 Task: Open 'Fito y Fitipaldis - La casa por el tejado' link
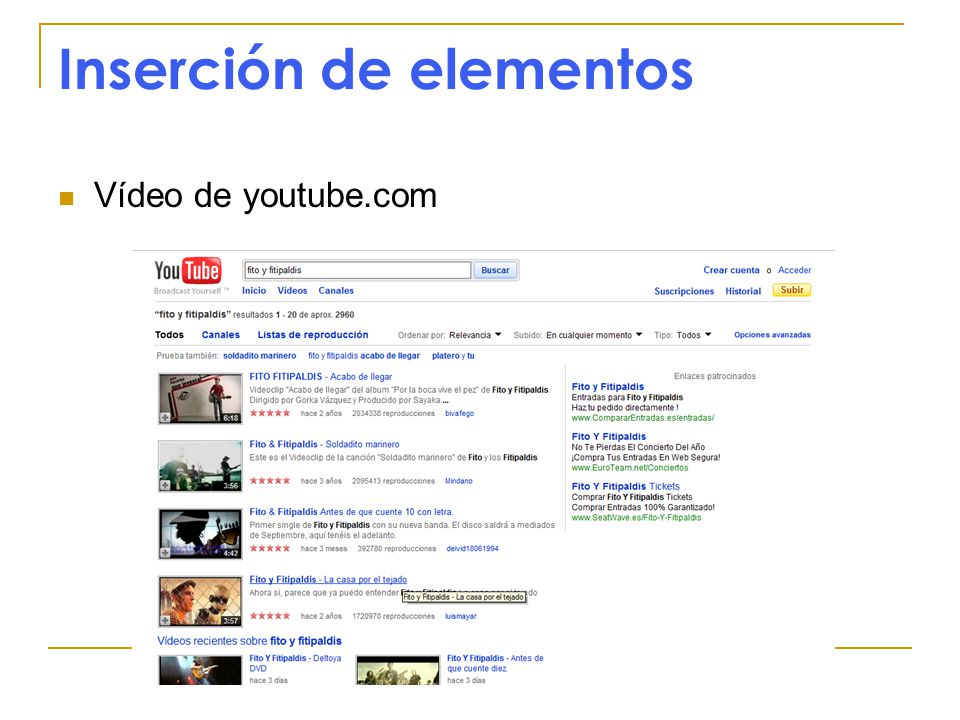tap(328, 580)
